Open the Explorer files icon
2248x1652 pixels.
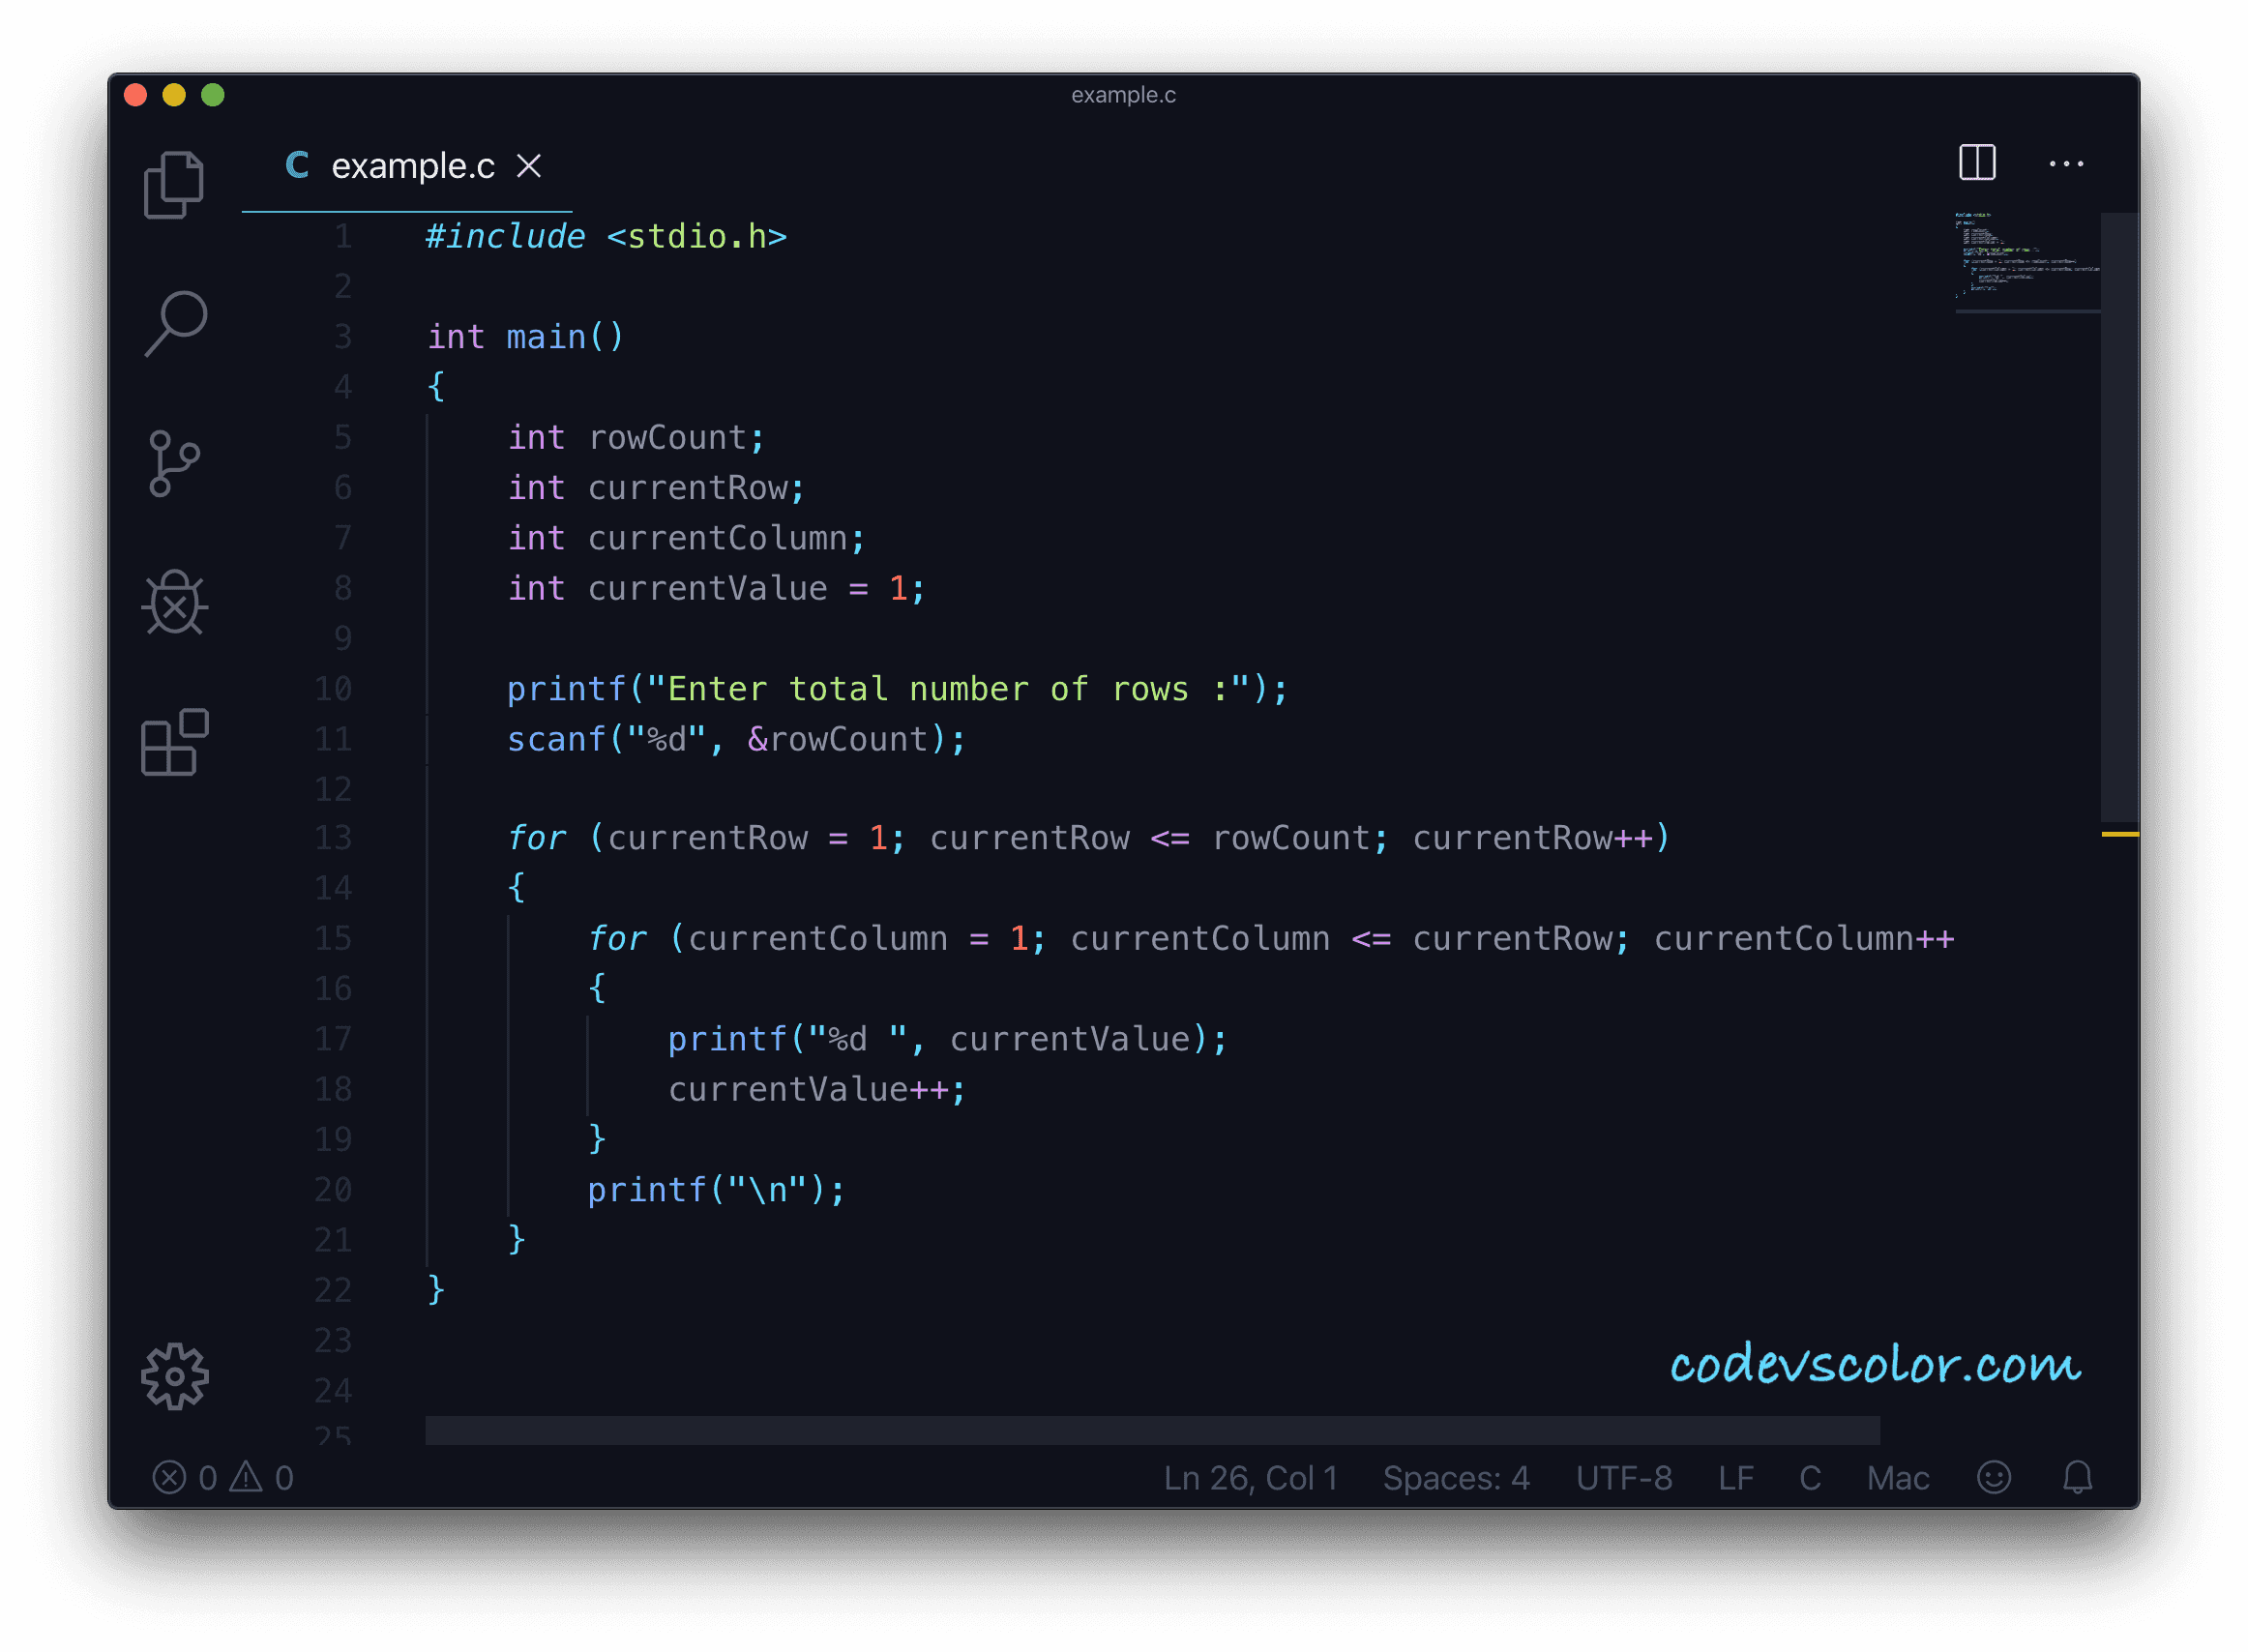[x=174, y=185]
